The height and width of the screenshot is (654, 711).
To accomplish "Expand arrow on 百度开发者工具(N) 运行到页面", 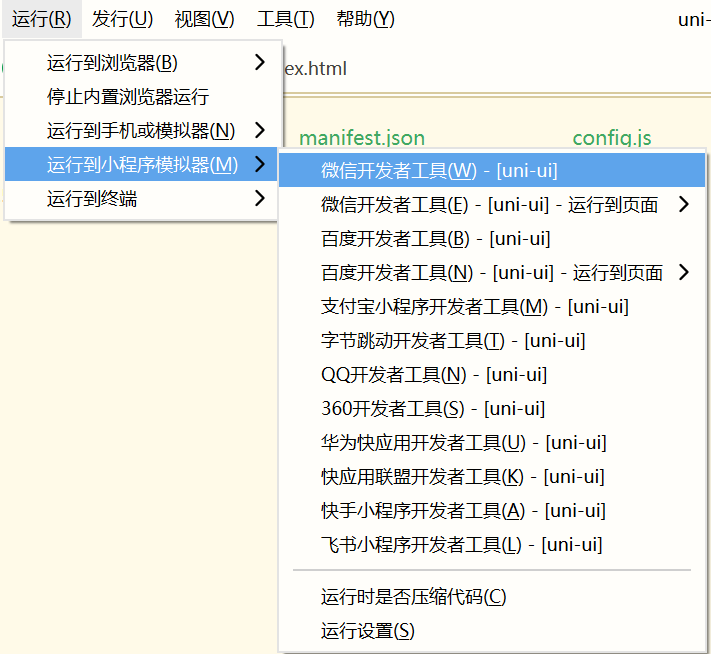I will point(684,273).
